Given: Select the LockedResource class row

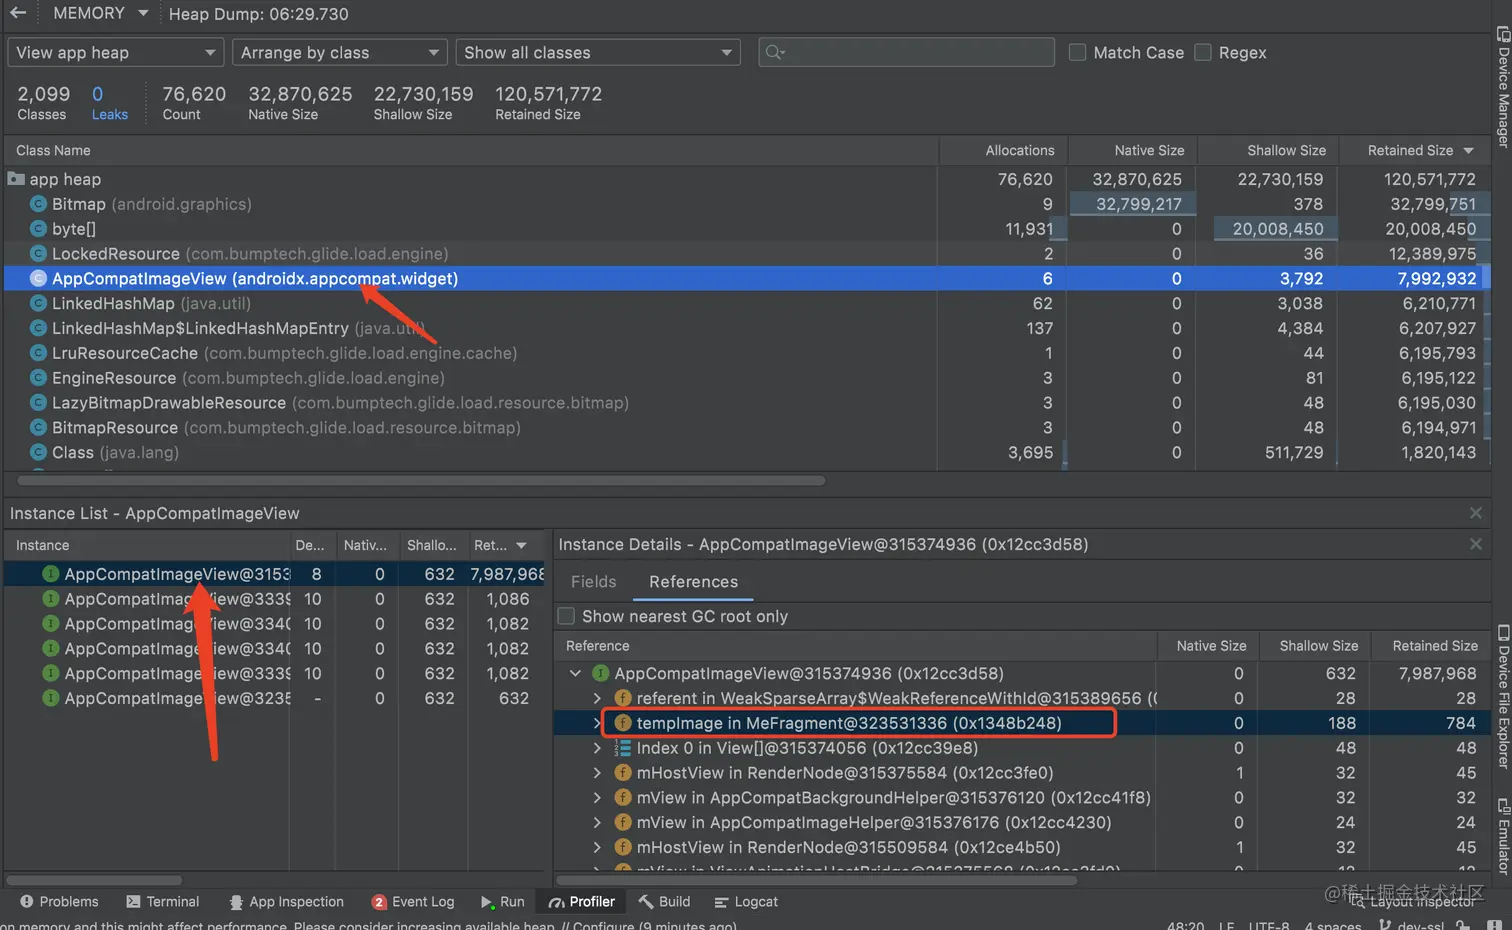Looking at the screenshot, I should tap(745, 254).
